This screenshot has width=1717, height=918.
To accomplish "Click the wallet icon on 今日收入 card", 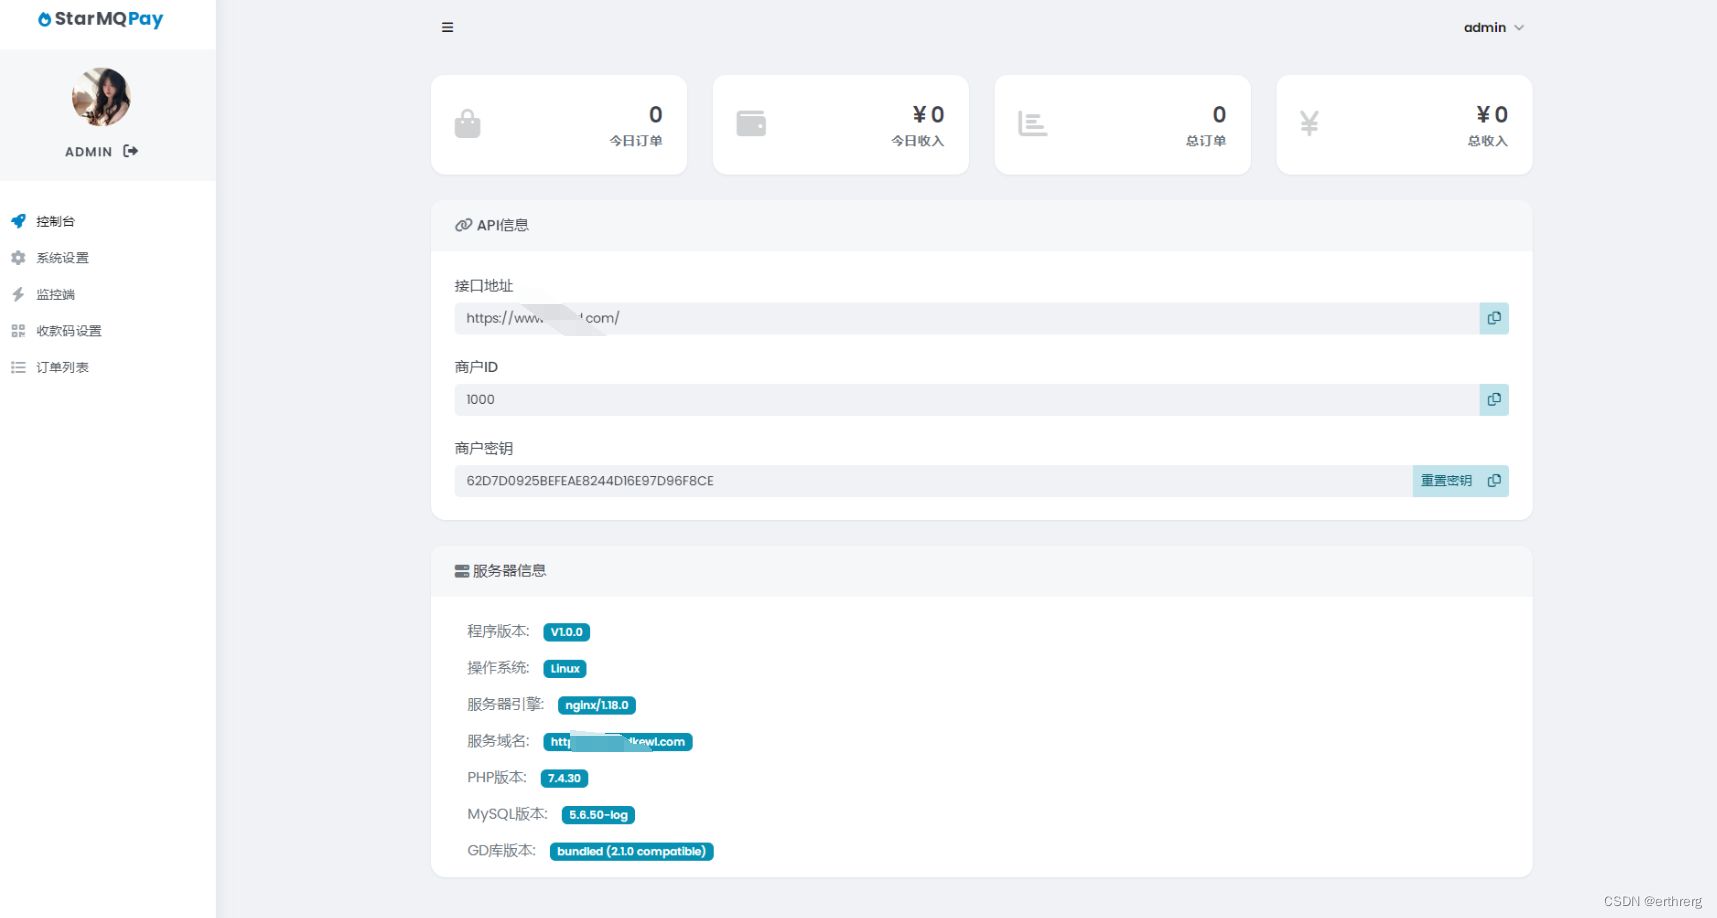I will 751,123.
